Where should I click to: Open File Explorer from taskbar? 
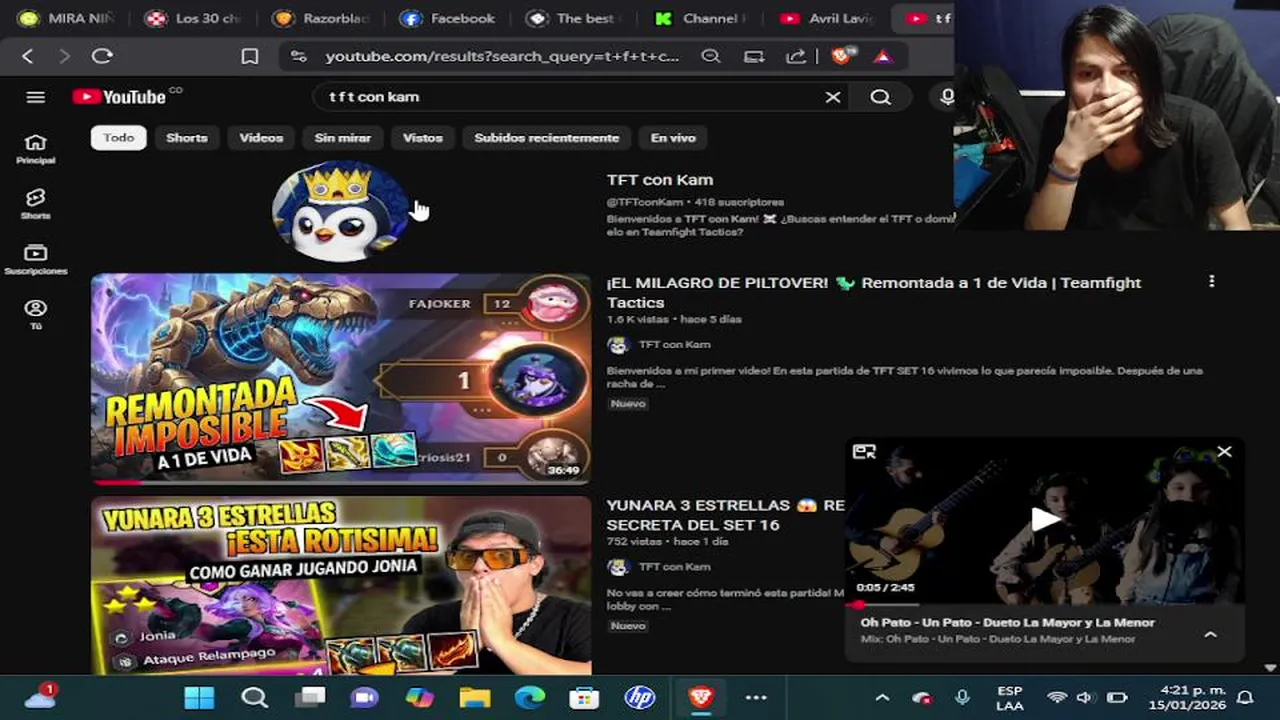[474, 698]
